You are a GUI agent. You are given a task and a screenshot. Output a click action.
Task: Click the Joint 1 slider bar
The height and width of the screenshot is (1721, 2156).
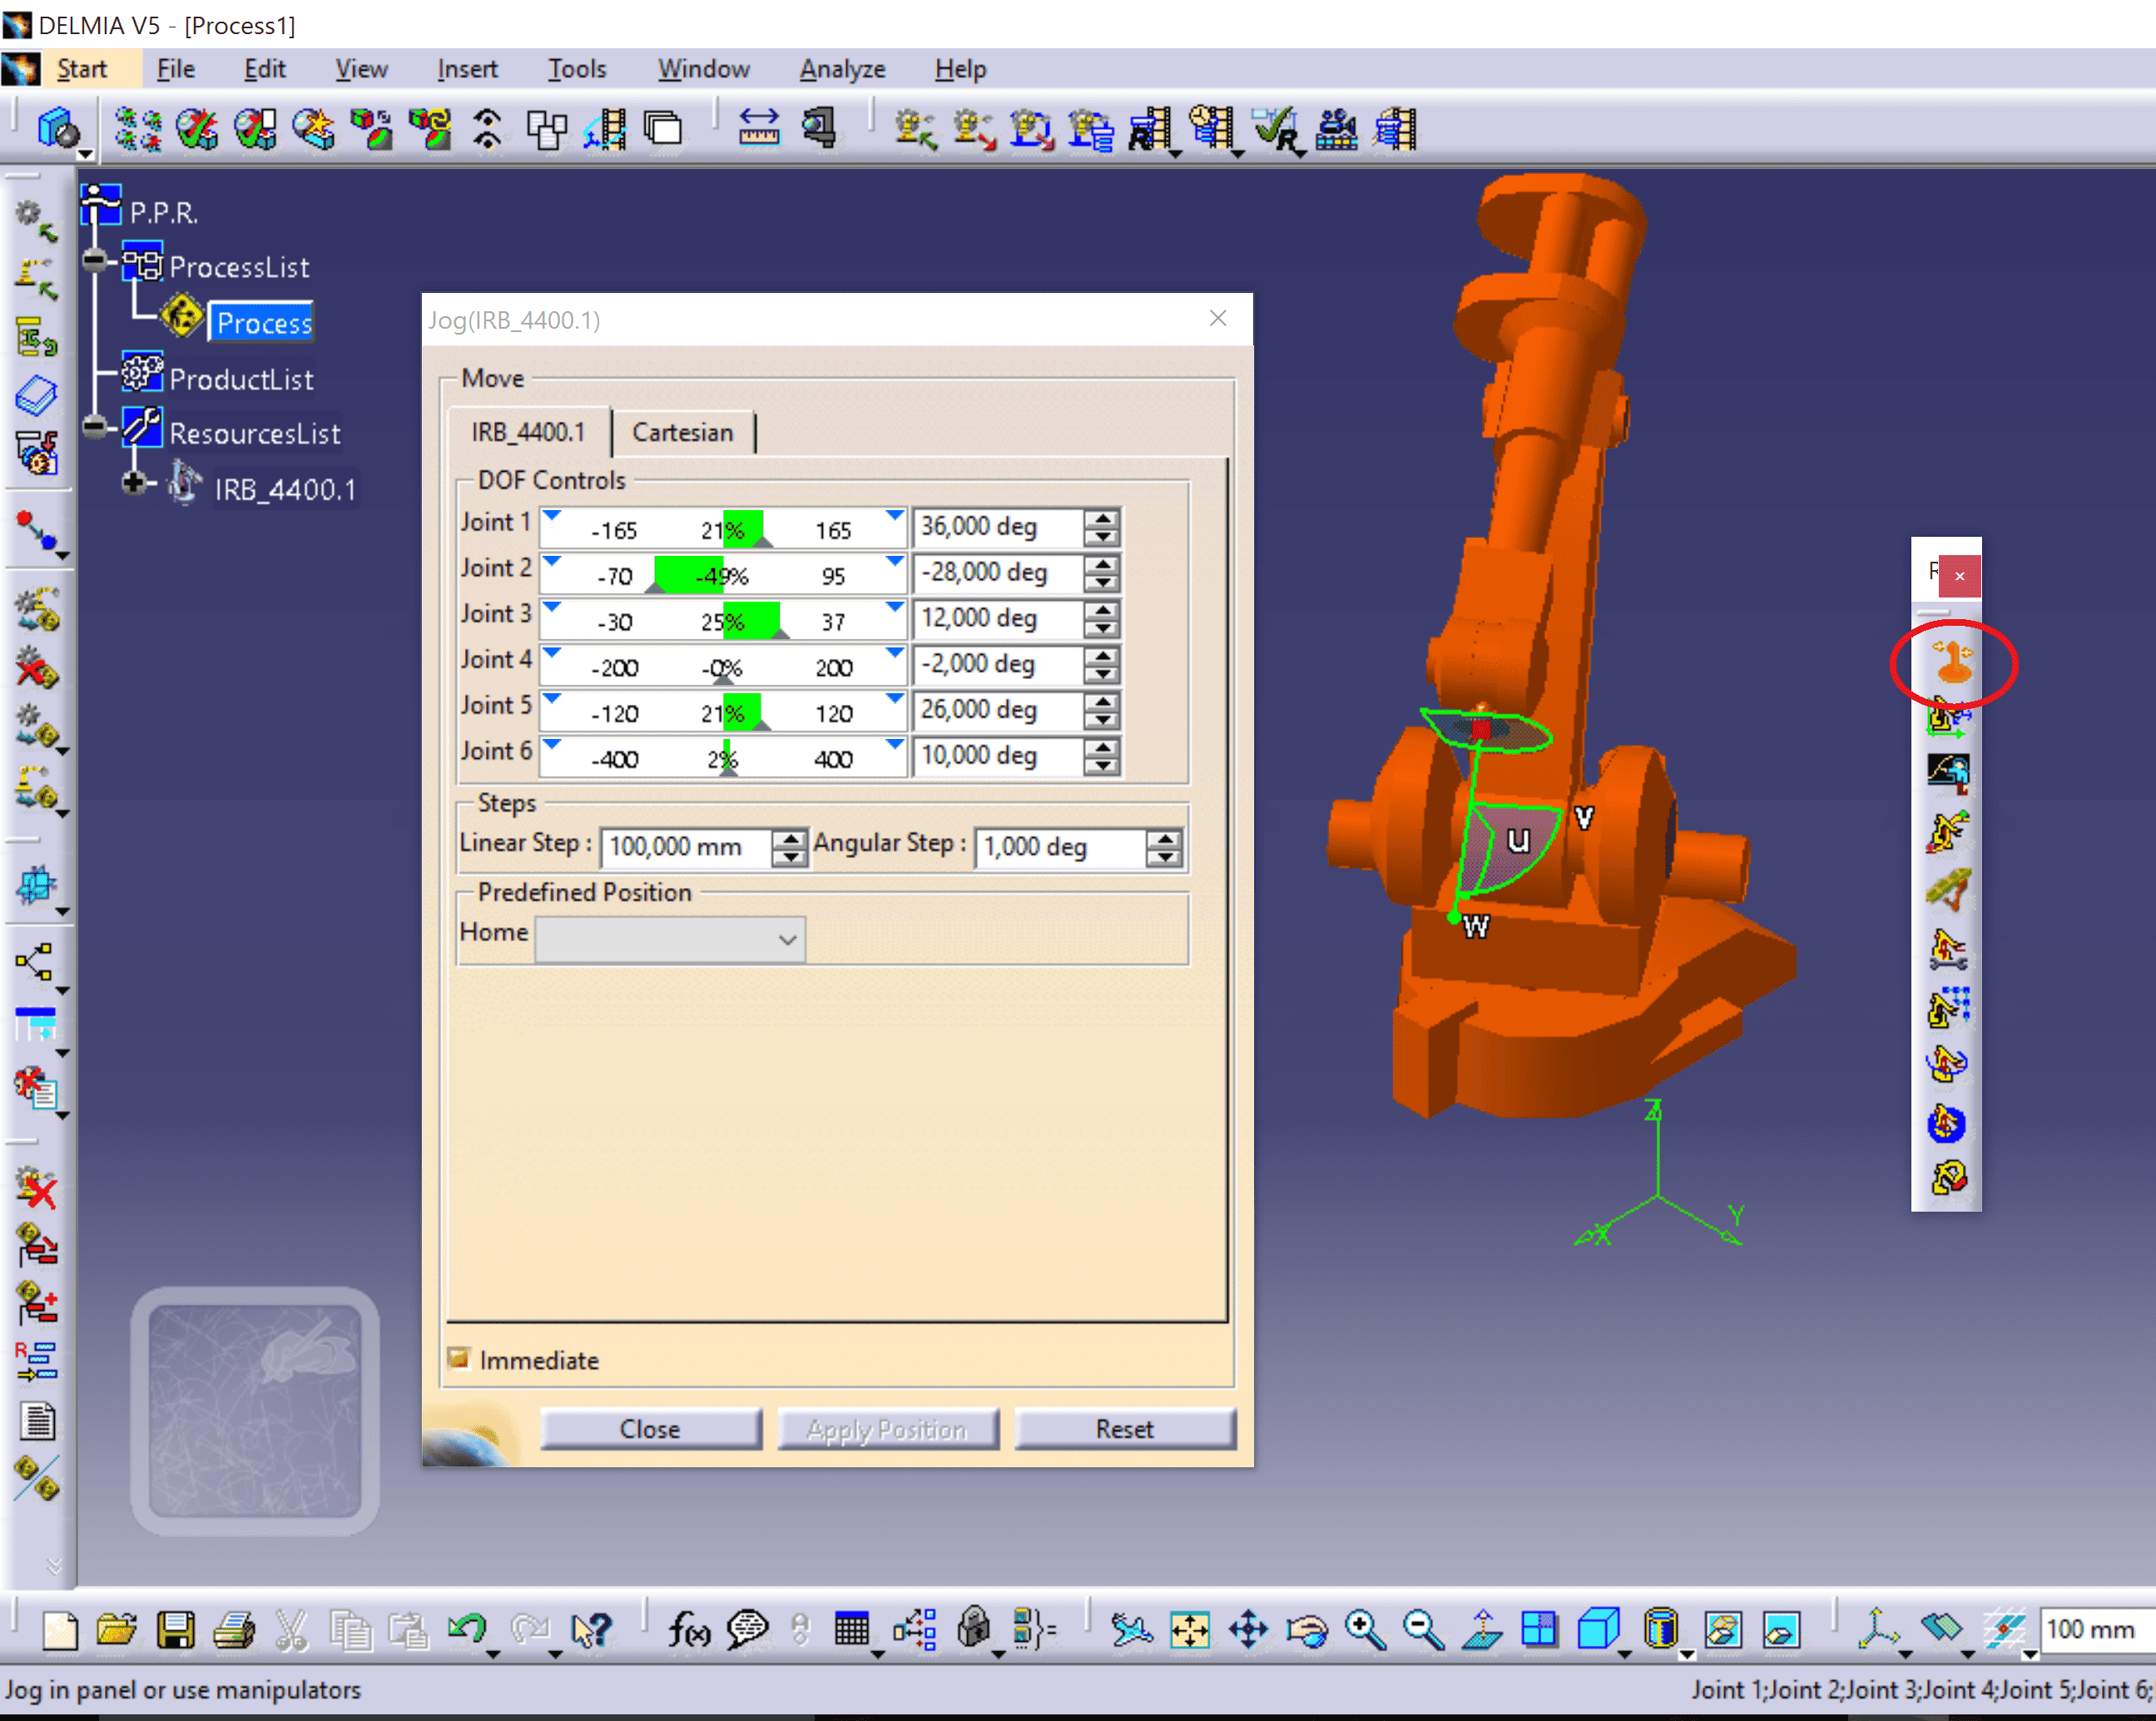click(x=723, y=527)
